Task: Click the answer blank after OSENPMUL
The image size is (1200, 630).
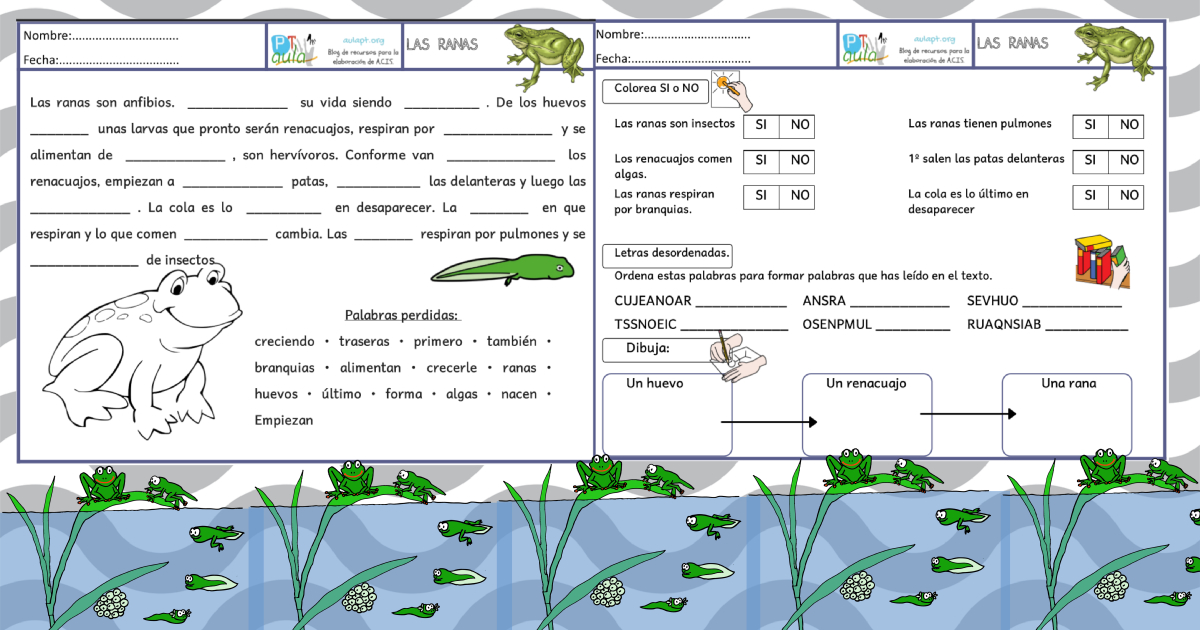Action: click(913, 325)
